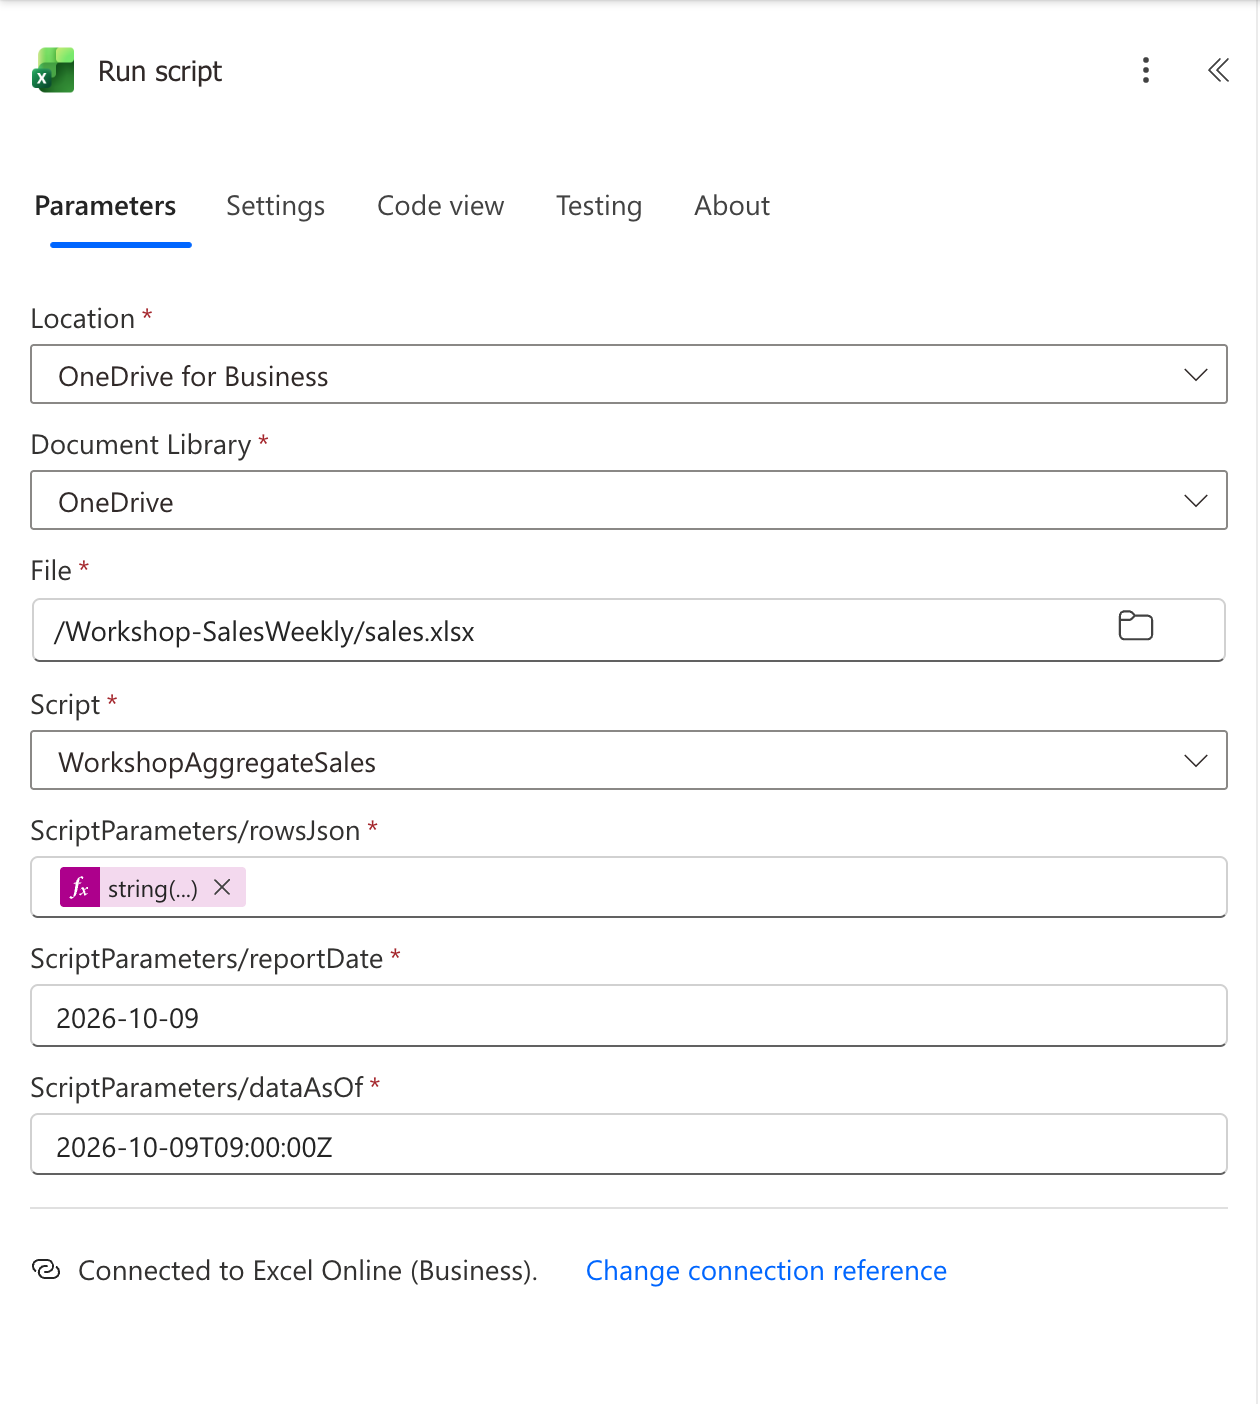1260x1404 pixels.
Task: Open the three-dot more options menu
Action: (x=1146, y=70)
